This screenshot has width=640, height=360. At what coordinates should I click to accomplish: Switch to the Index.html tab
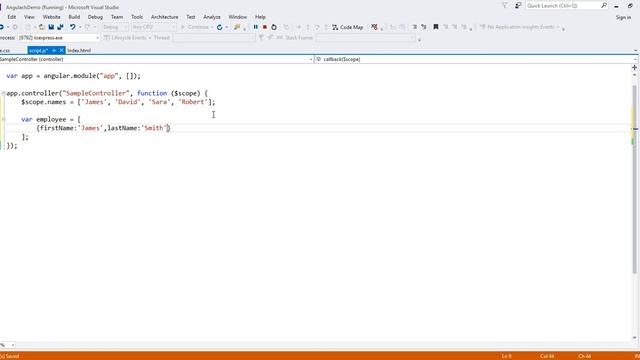pyautogui.click(x=79, y=51)
